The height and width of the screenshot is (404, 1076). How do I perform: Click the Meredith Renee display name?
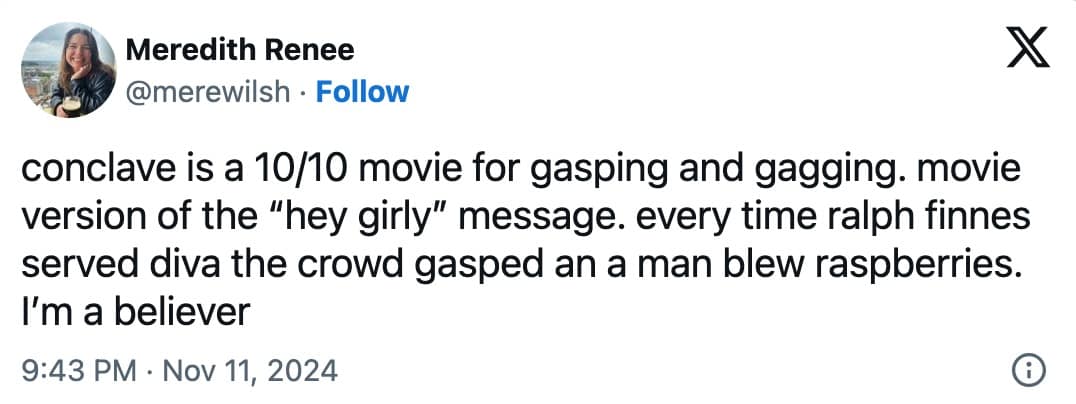point(240,50)
